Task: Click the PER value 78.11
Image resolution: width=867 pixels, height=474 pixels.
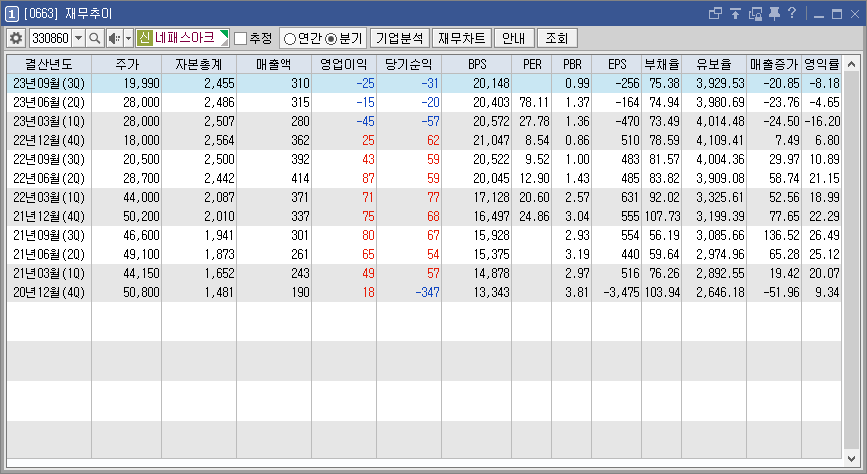Action: tap(534, 102)
